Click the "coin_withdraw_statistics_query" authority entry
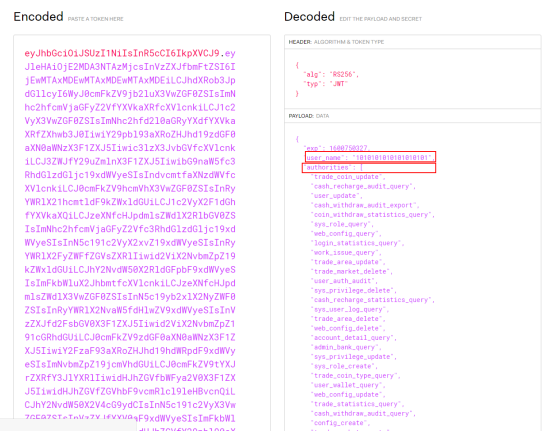This screenshot has width=554, height=432. (x=373, y=215)
